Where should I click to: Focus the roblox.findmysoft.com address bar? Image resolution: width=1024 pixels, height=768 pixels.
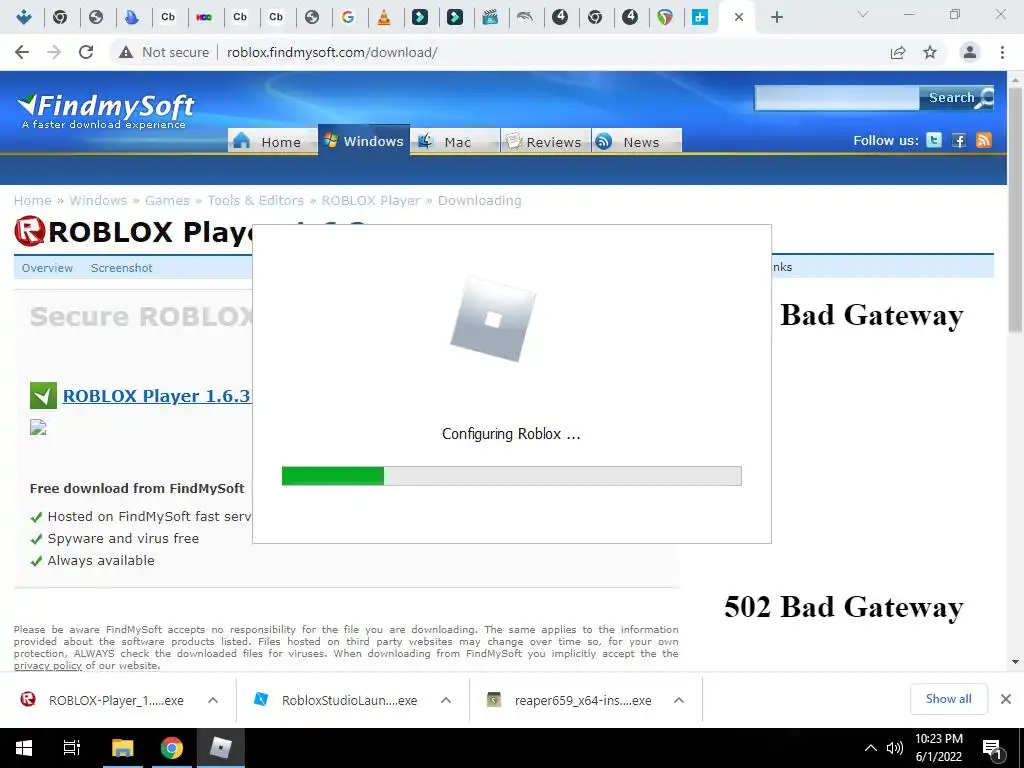(332, 52)
